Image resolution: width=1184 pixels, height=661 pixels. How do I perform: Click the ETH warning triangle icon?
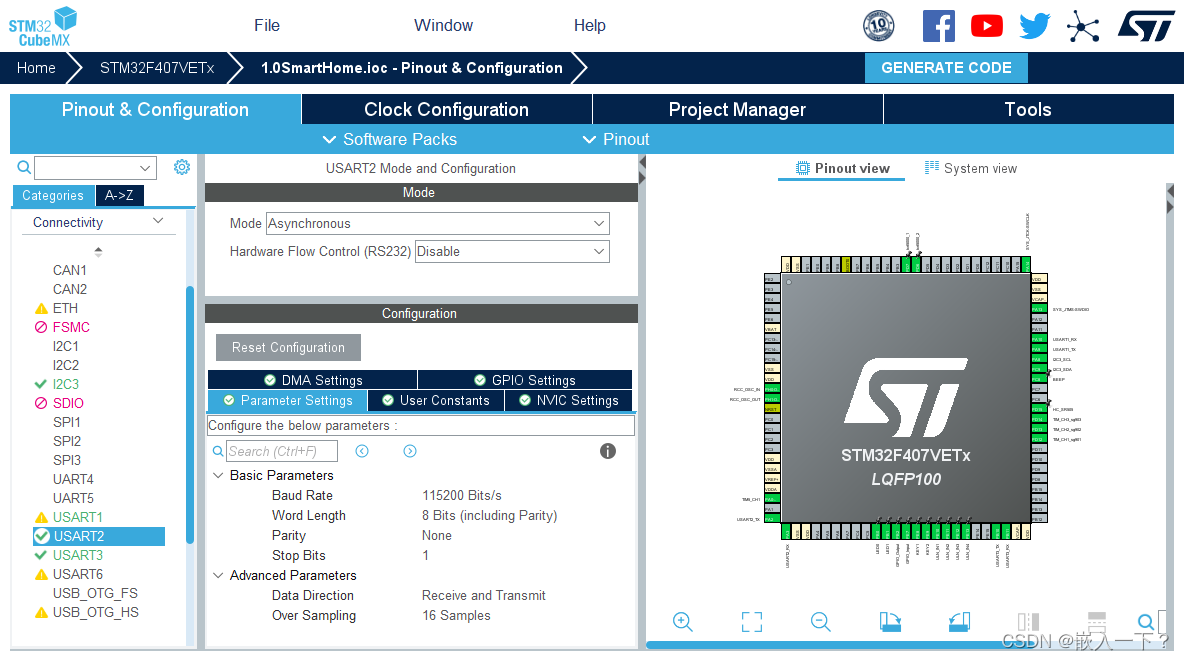[41, 308]
